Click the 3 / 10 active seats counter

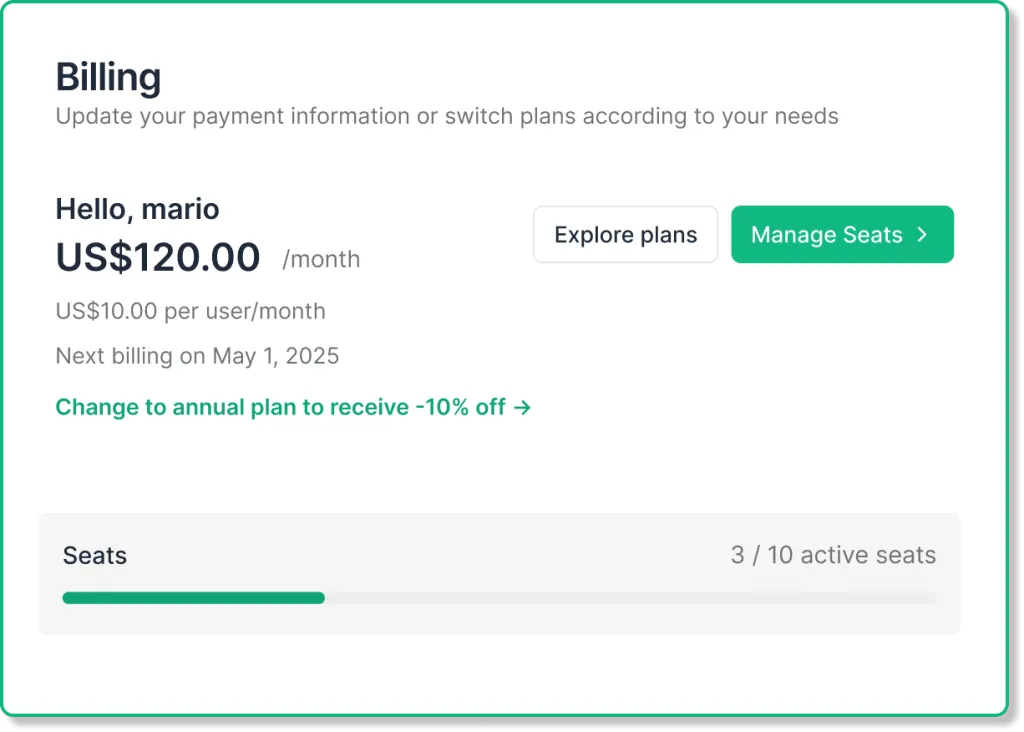pos(833,555)
